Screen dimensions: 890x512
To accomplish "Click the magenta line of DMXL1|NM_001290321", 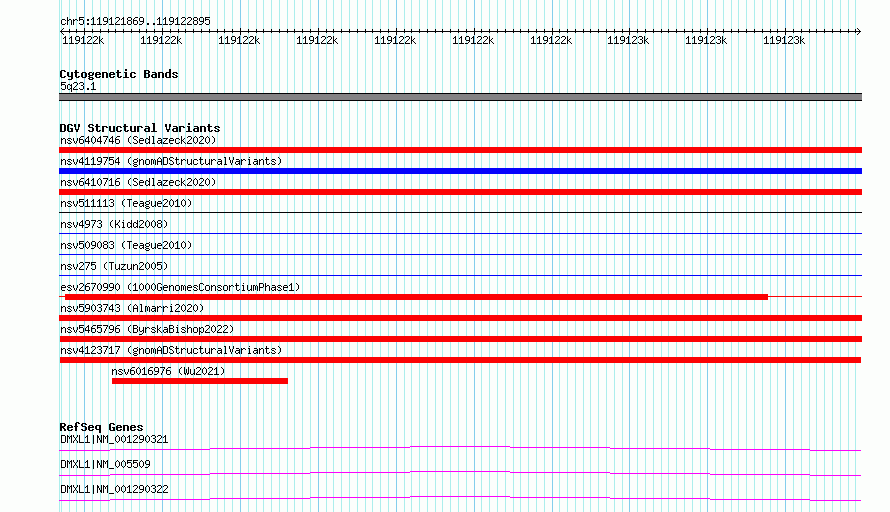I will click(460, 447).
